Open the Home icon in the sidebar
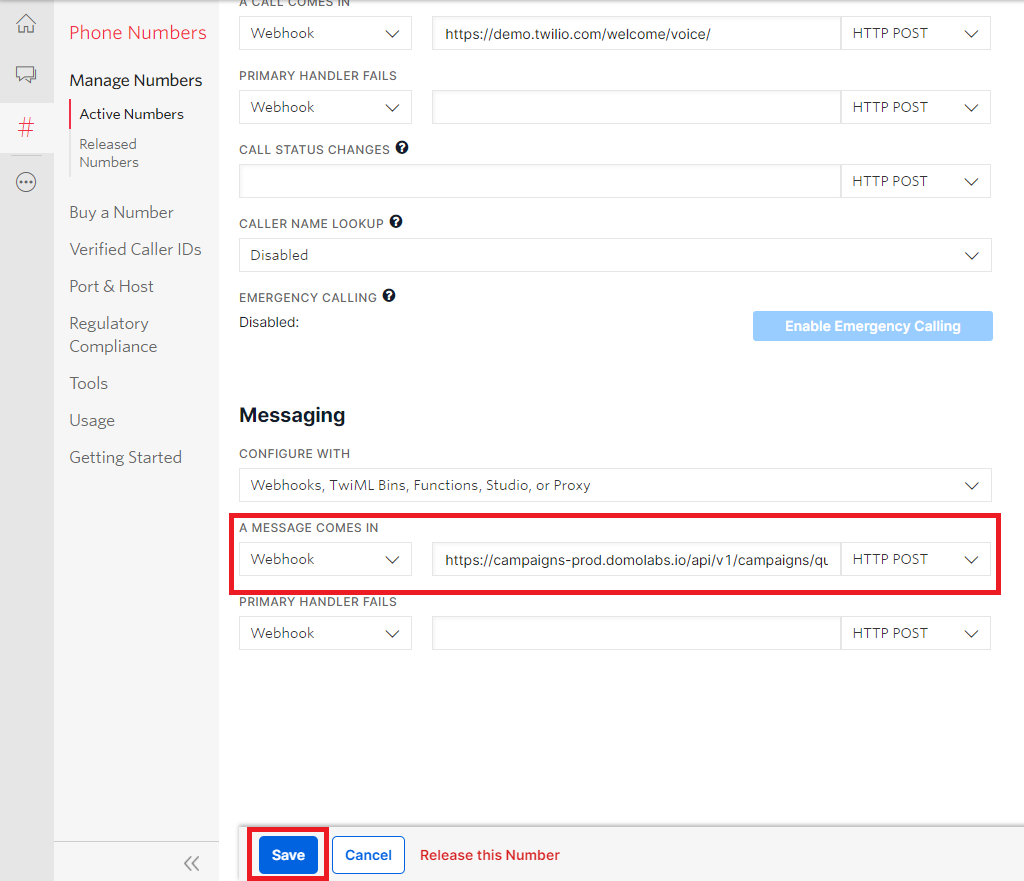This screenshot has width=1024, height=881. pos(27,22)
